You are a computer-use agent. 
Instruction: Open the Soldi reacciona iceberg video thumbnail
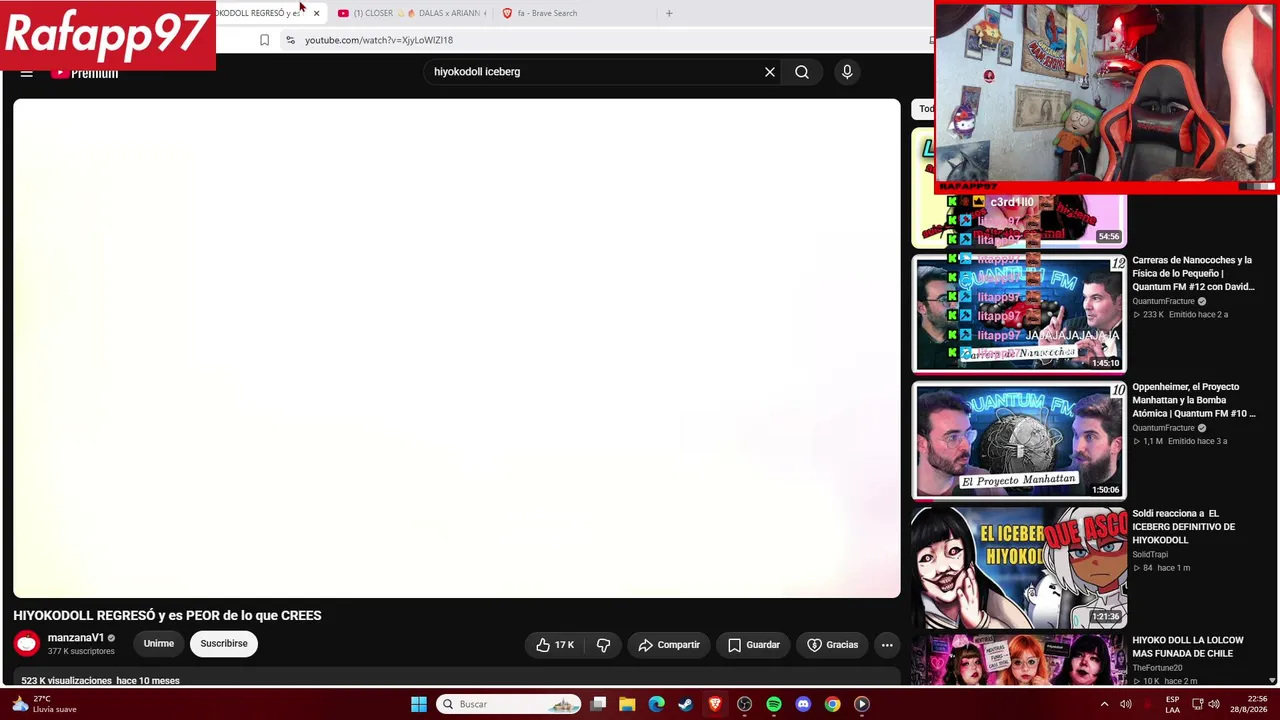pyautogui.click(x=1019, y=568)
